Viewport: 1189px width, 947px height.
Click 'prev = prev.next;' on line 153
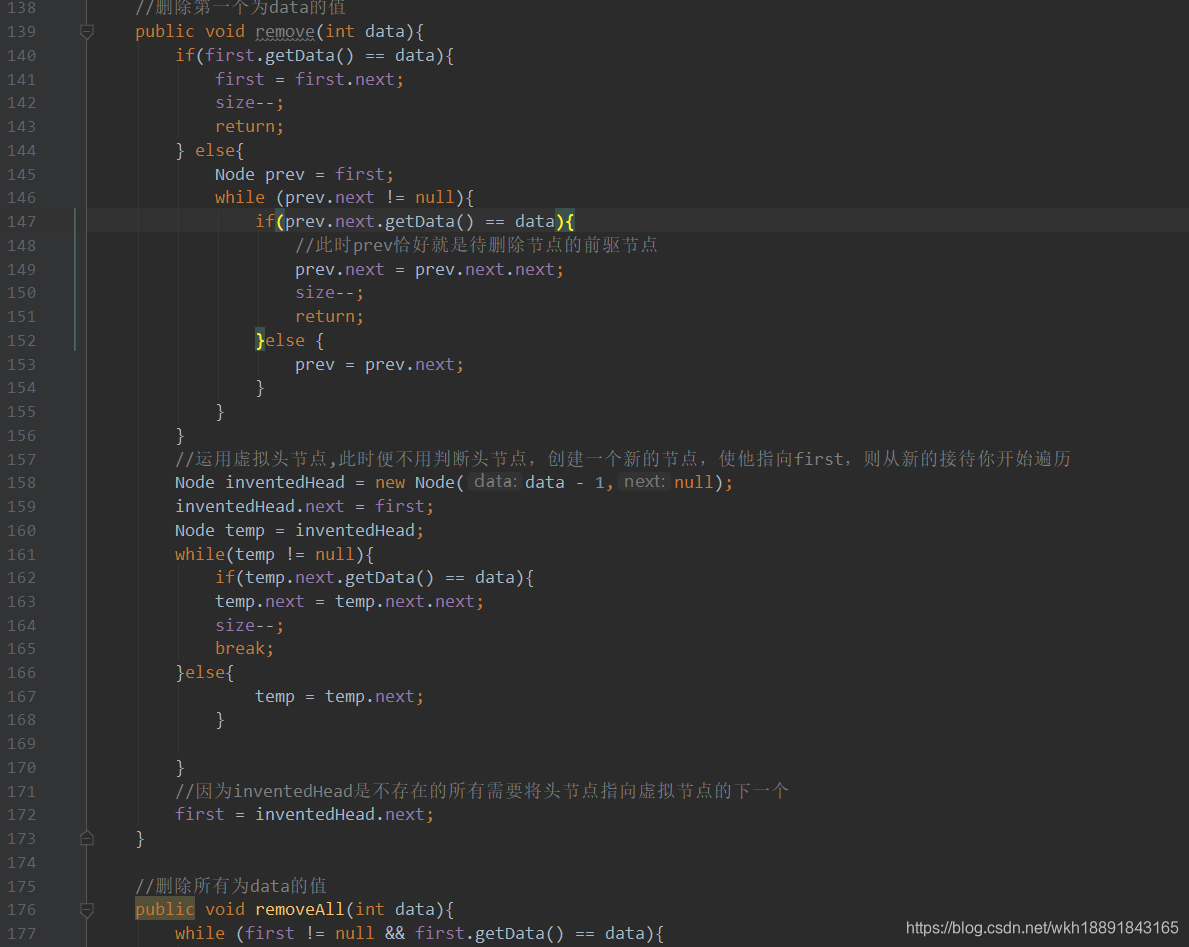(379, 365)
